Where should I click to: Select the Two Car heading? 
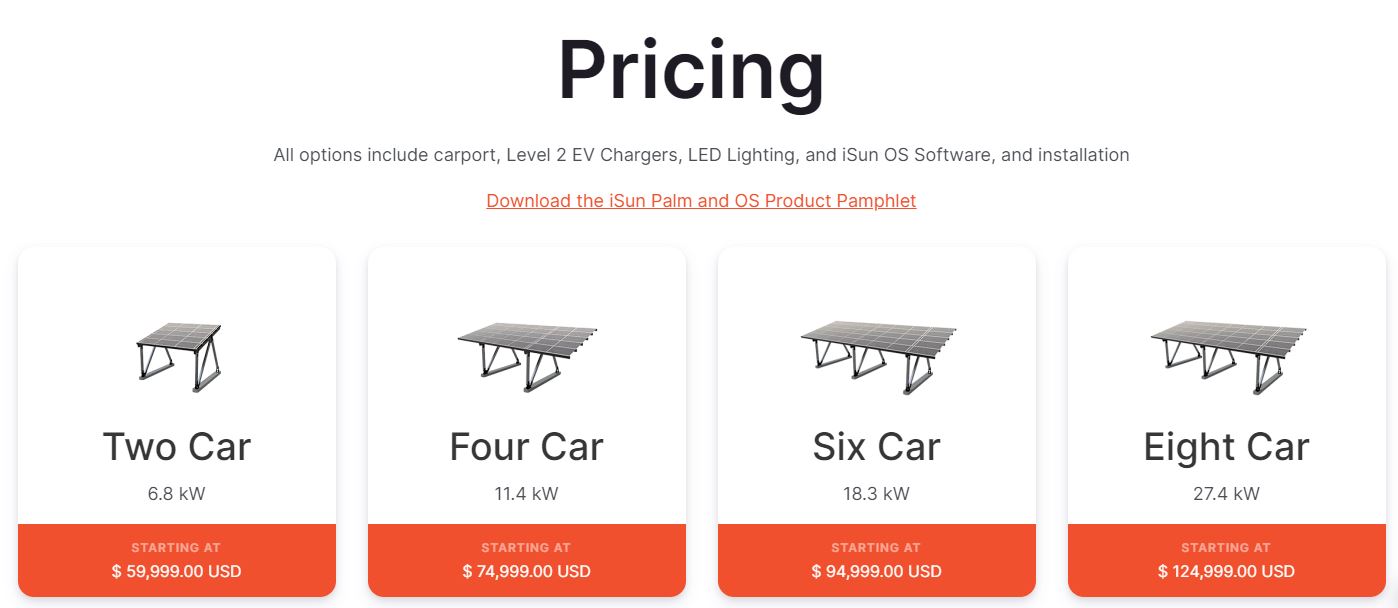pos(177,446)
